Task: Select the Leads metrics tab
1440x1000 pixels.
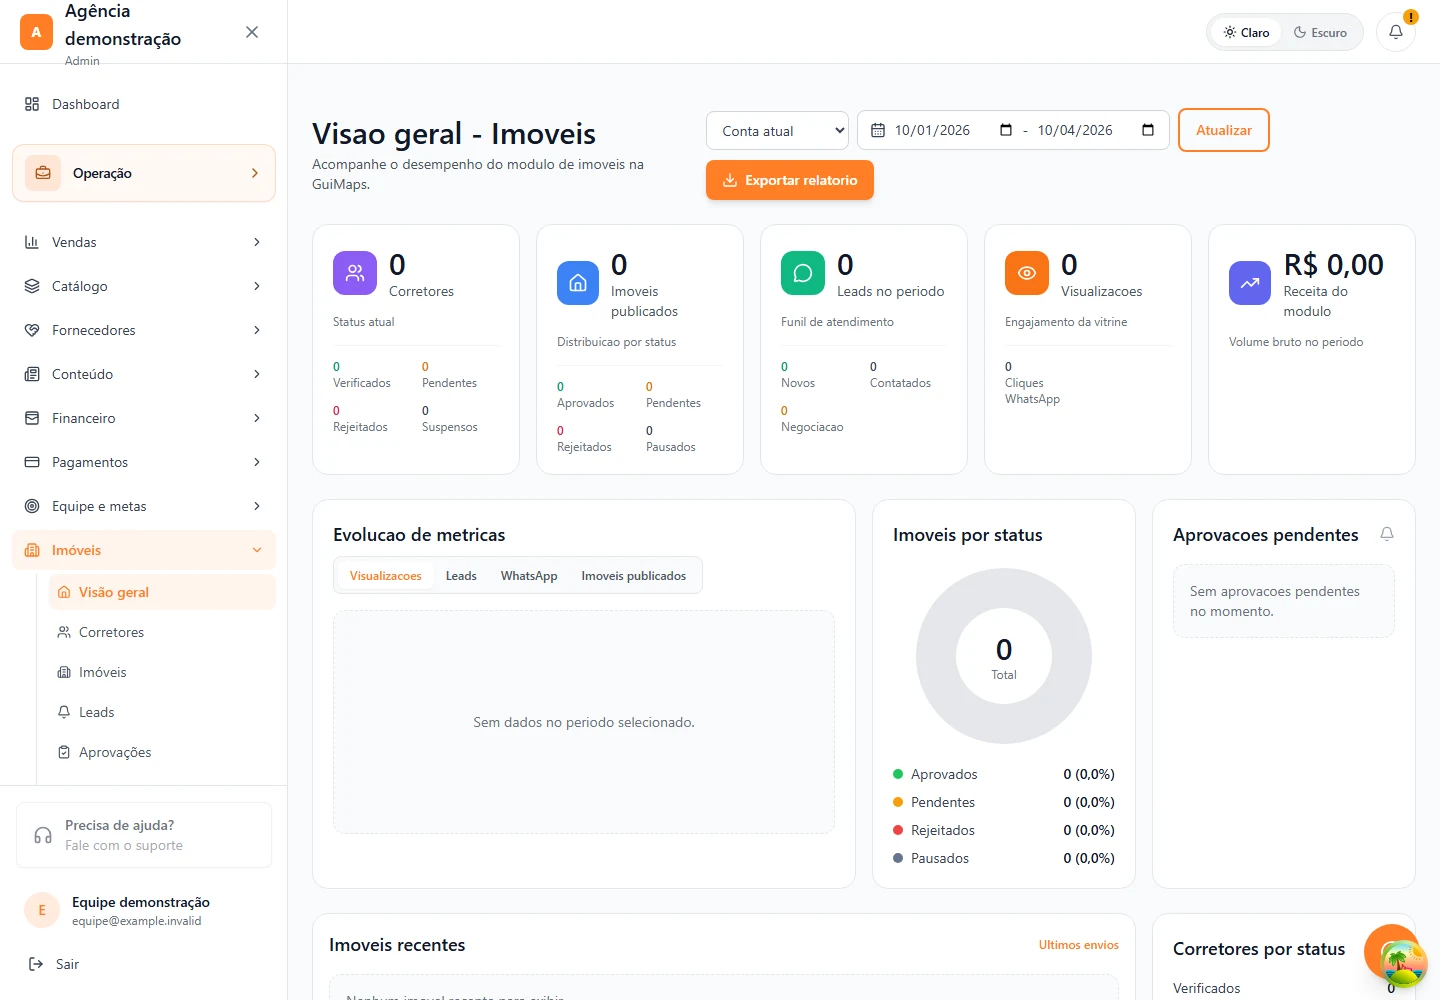Action: (x=461, y=575)
